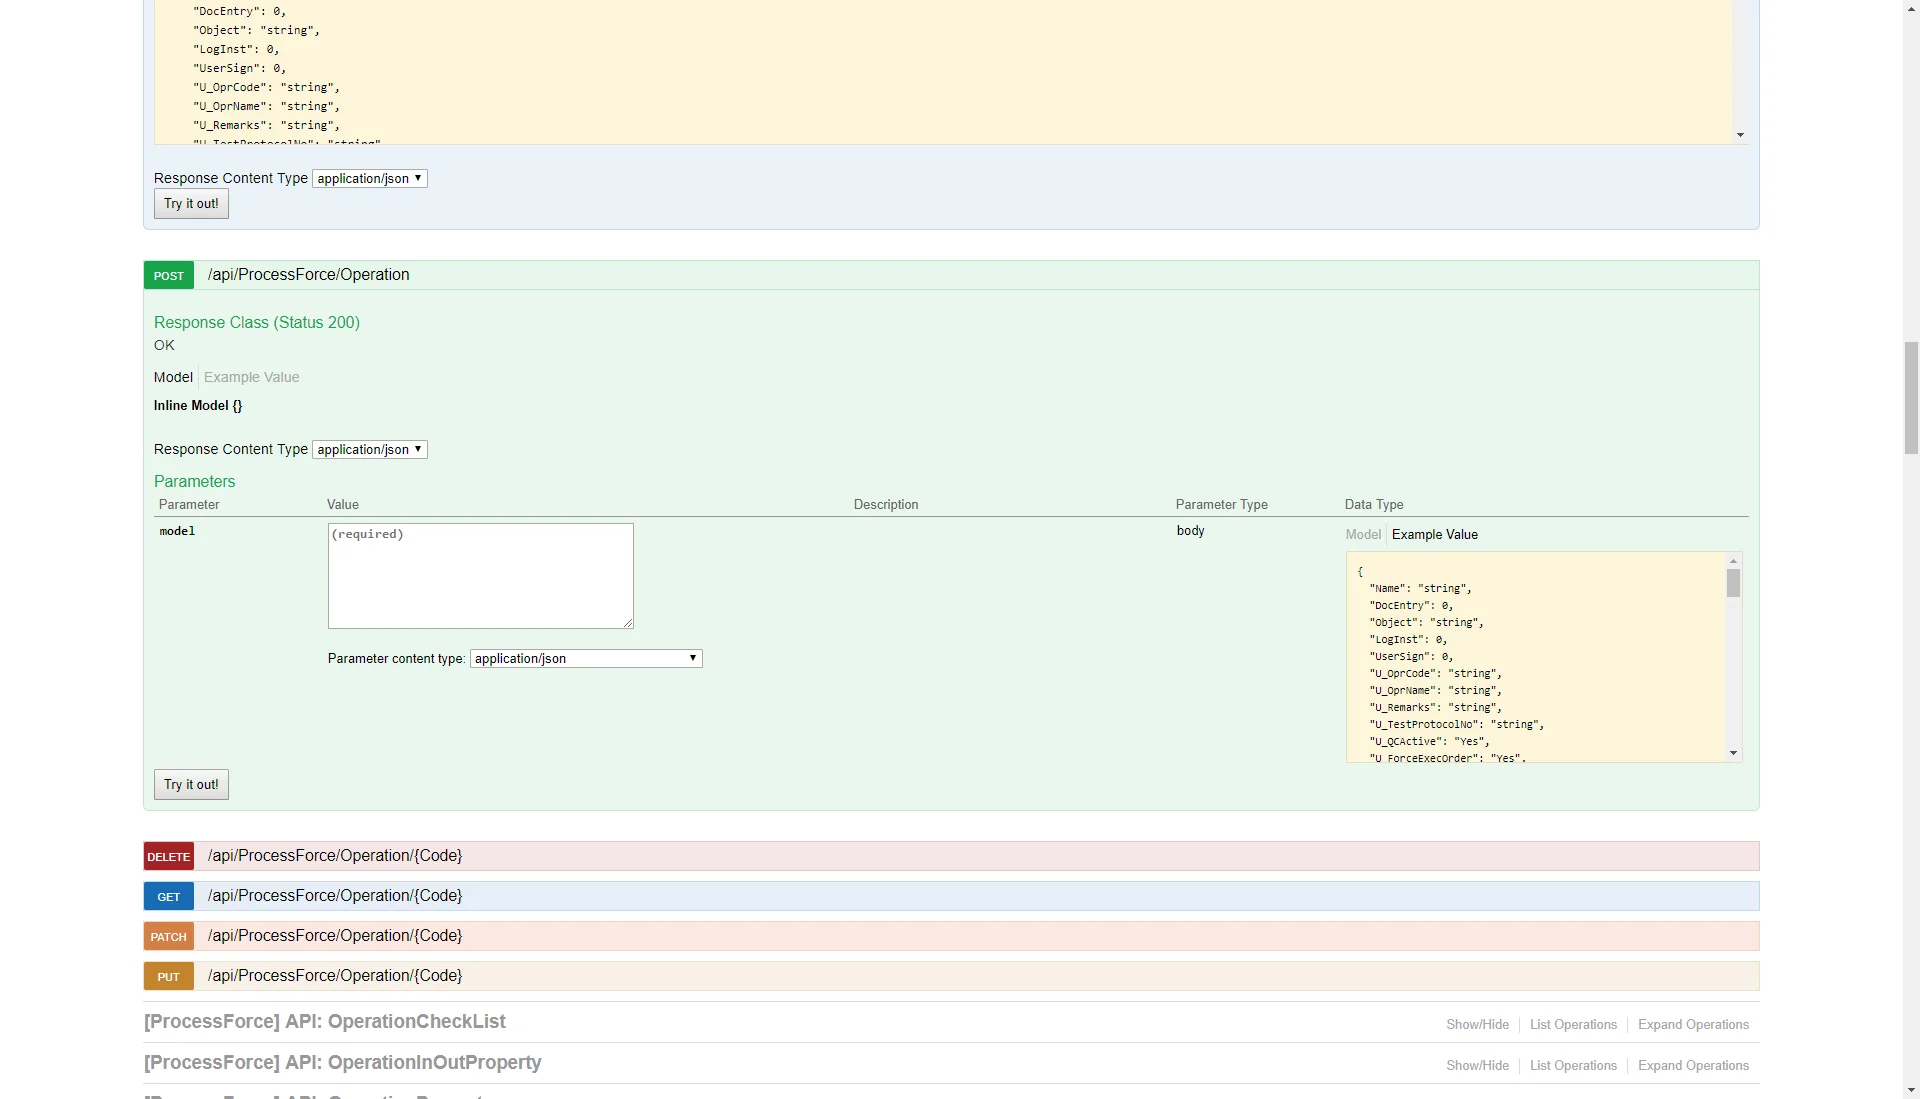The height and width of the screenshot is (1099, 1920).
Task: Open Parameter content type dropdown
Action: [x=585, y=658]
